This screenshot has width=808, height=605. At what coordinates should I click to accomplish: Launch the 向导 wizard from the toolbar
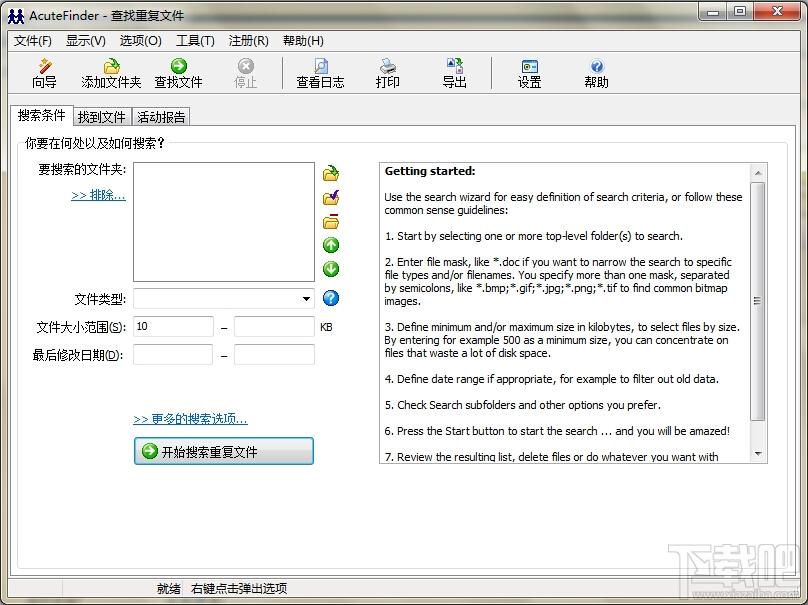point(44,73)
